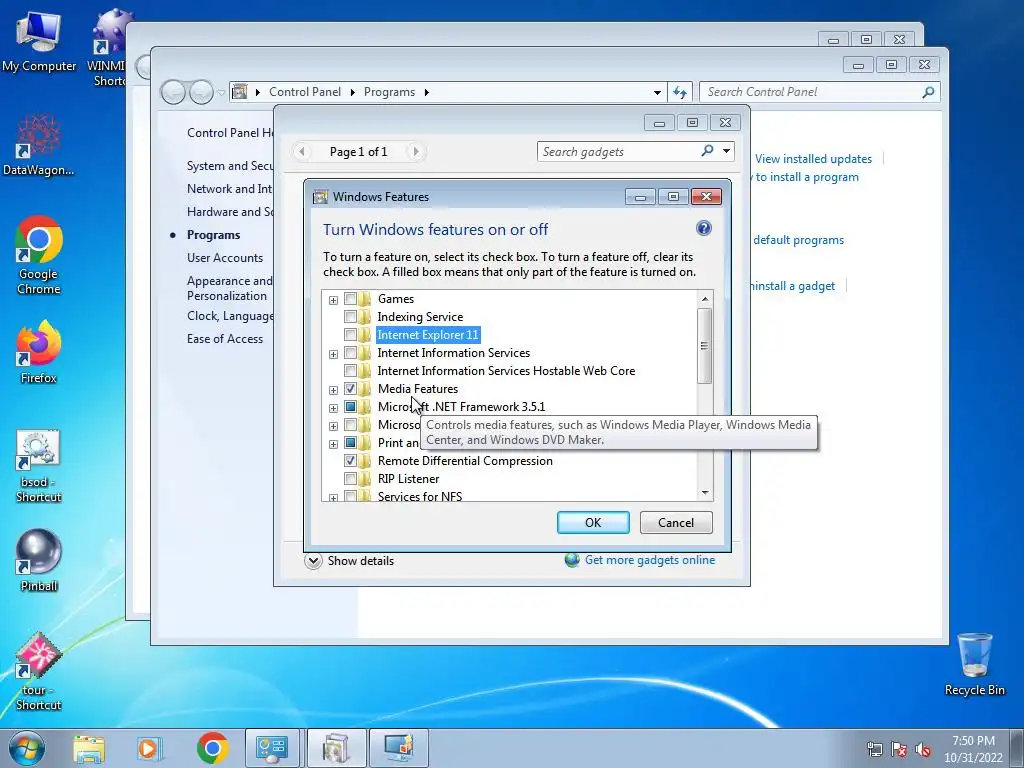Open the address bar history dropdown

657,92
